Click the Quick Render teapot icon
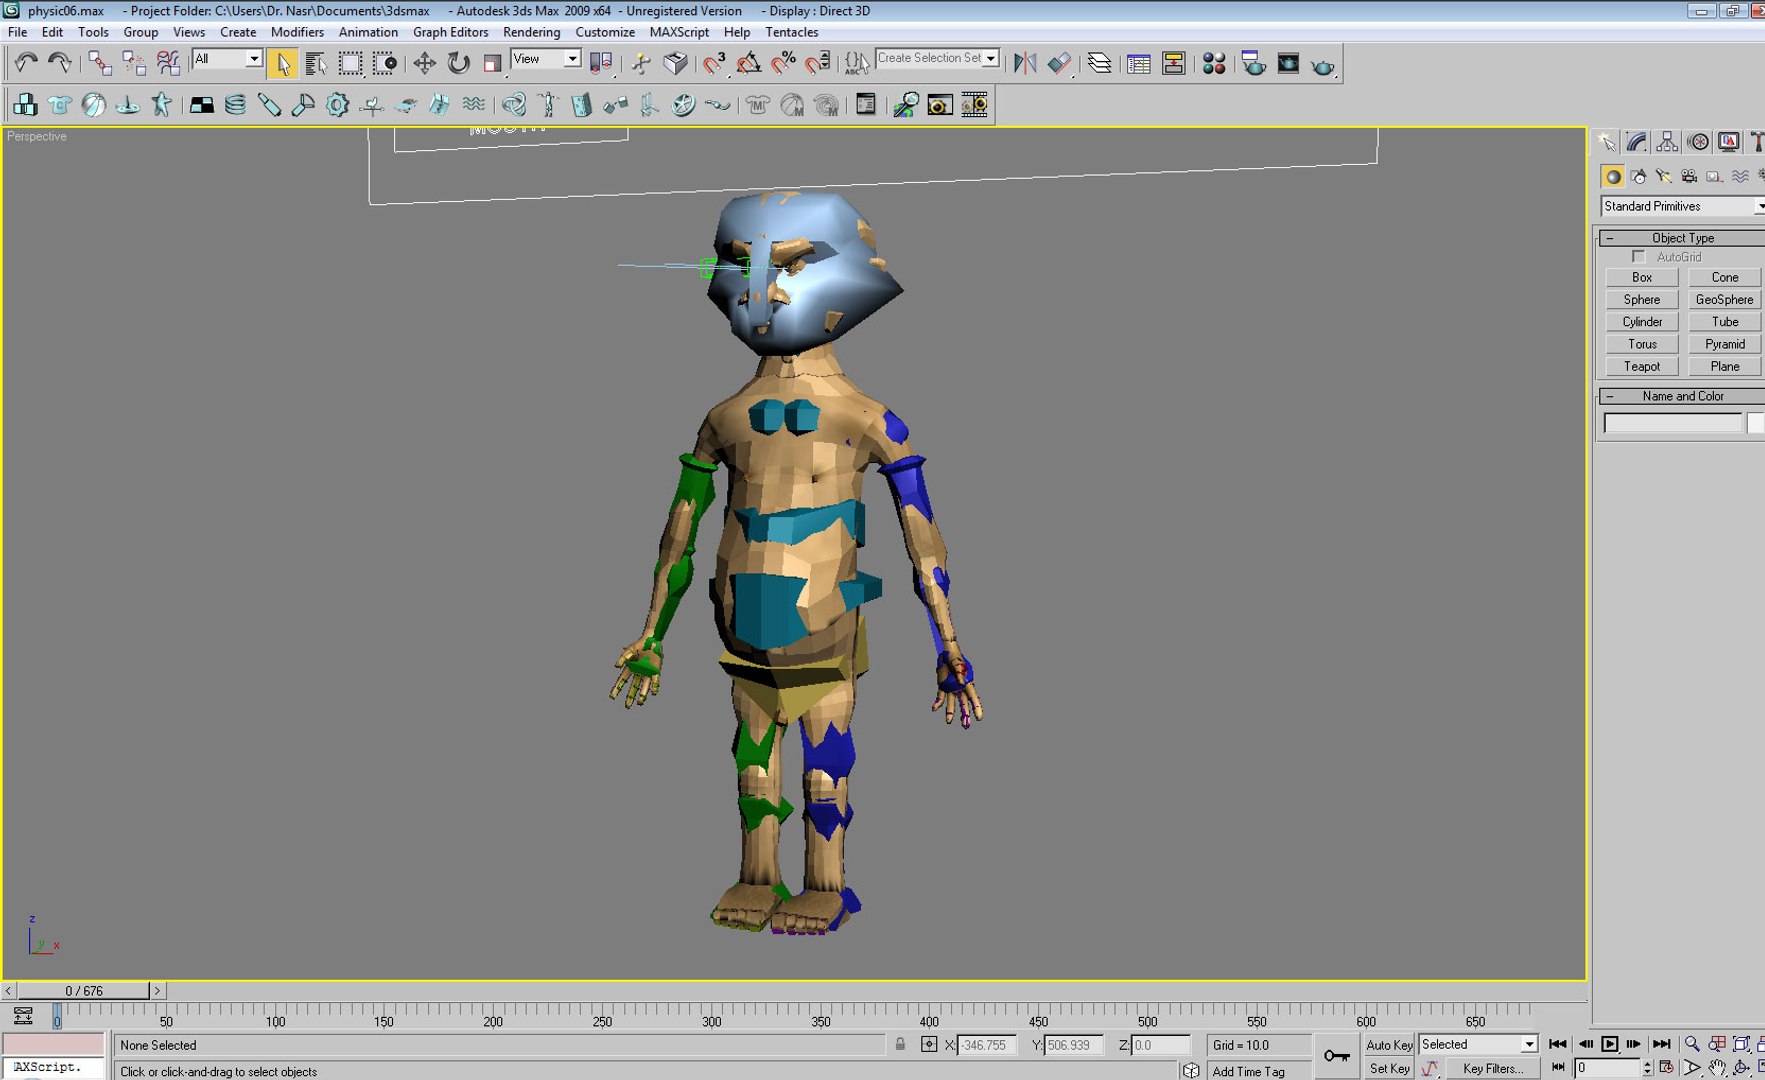This screenshot has width=1765, height=1080. coord(1322,66)
